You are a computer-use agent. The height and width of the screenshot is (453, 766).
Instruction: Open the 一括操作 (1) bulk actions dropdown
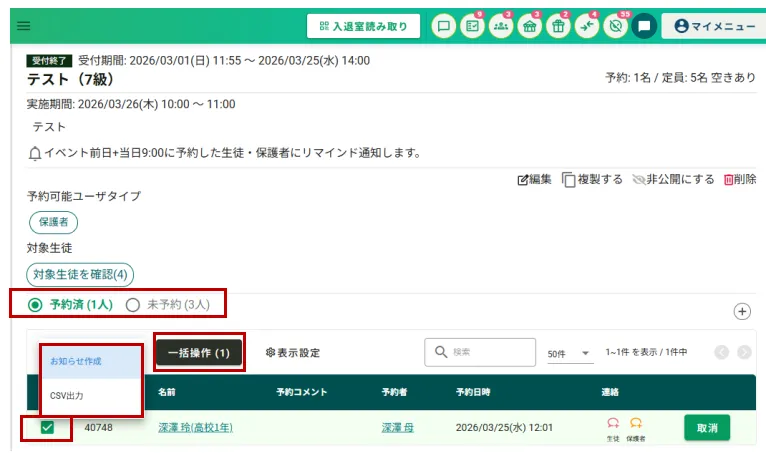[198, 353]
